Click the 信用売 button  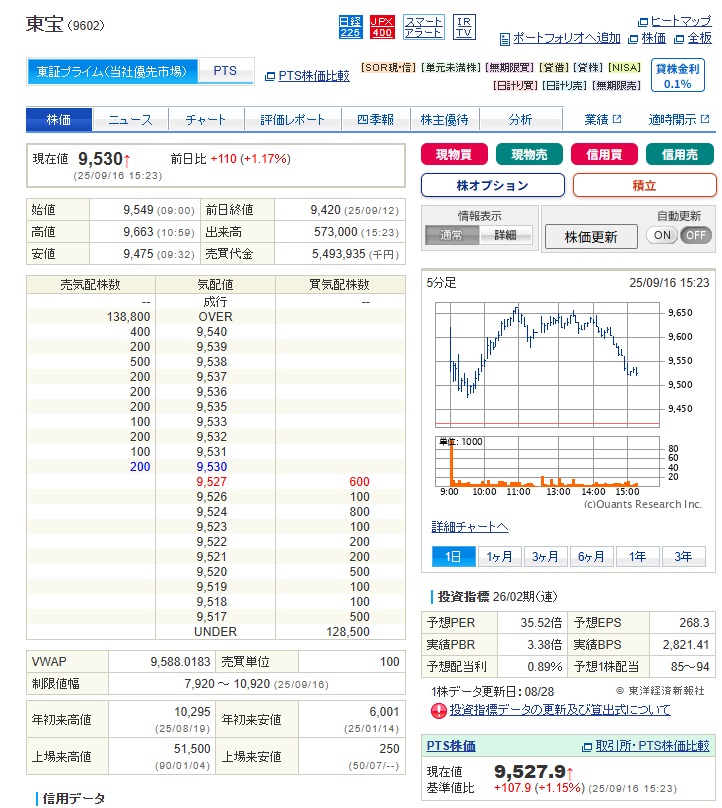tap(680, 154)
